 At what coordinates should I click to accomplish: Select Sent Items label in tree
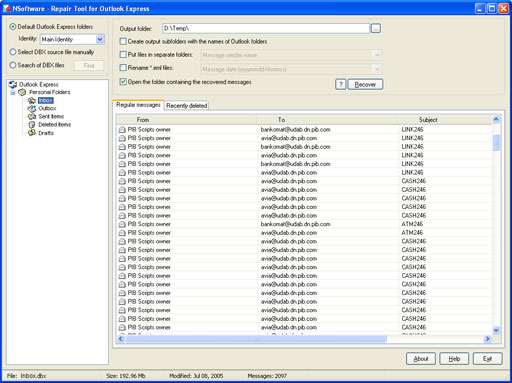click(51, 116)
